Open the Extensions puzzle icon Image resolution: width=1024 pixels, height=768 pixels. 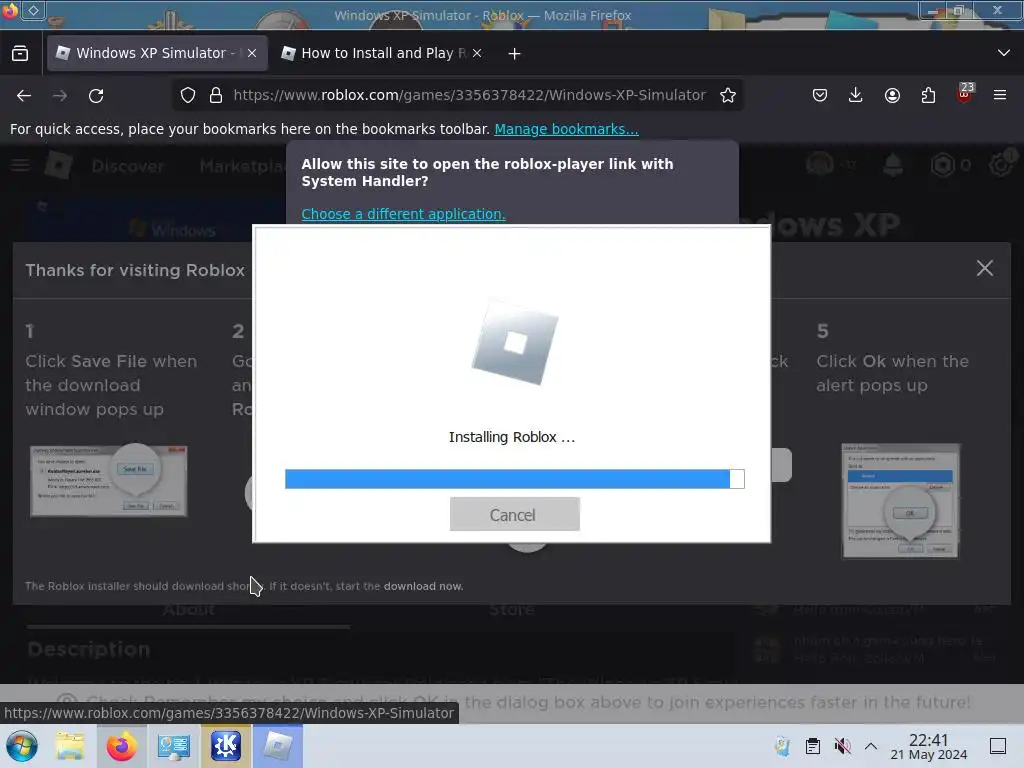[928, 95]
